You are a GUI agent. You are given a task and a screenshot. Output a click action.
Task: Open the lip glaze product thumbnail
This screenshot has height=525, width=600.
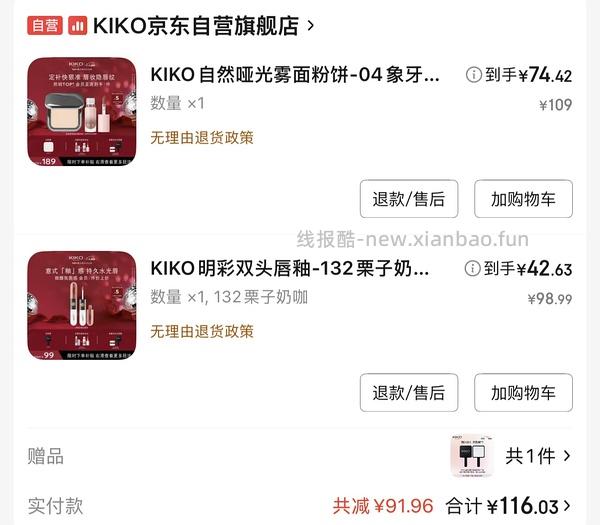click(82, 305)
